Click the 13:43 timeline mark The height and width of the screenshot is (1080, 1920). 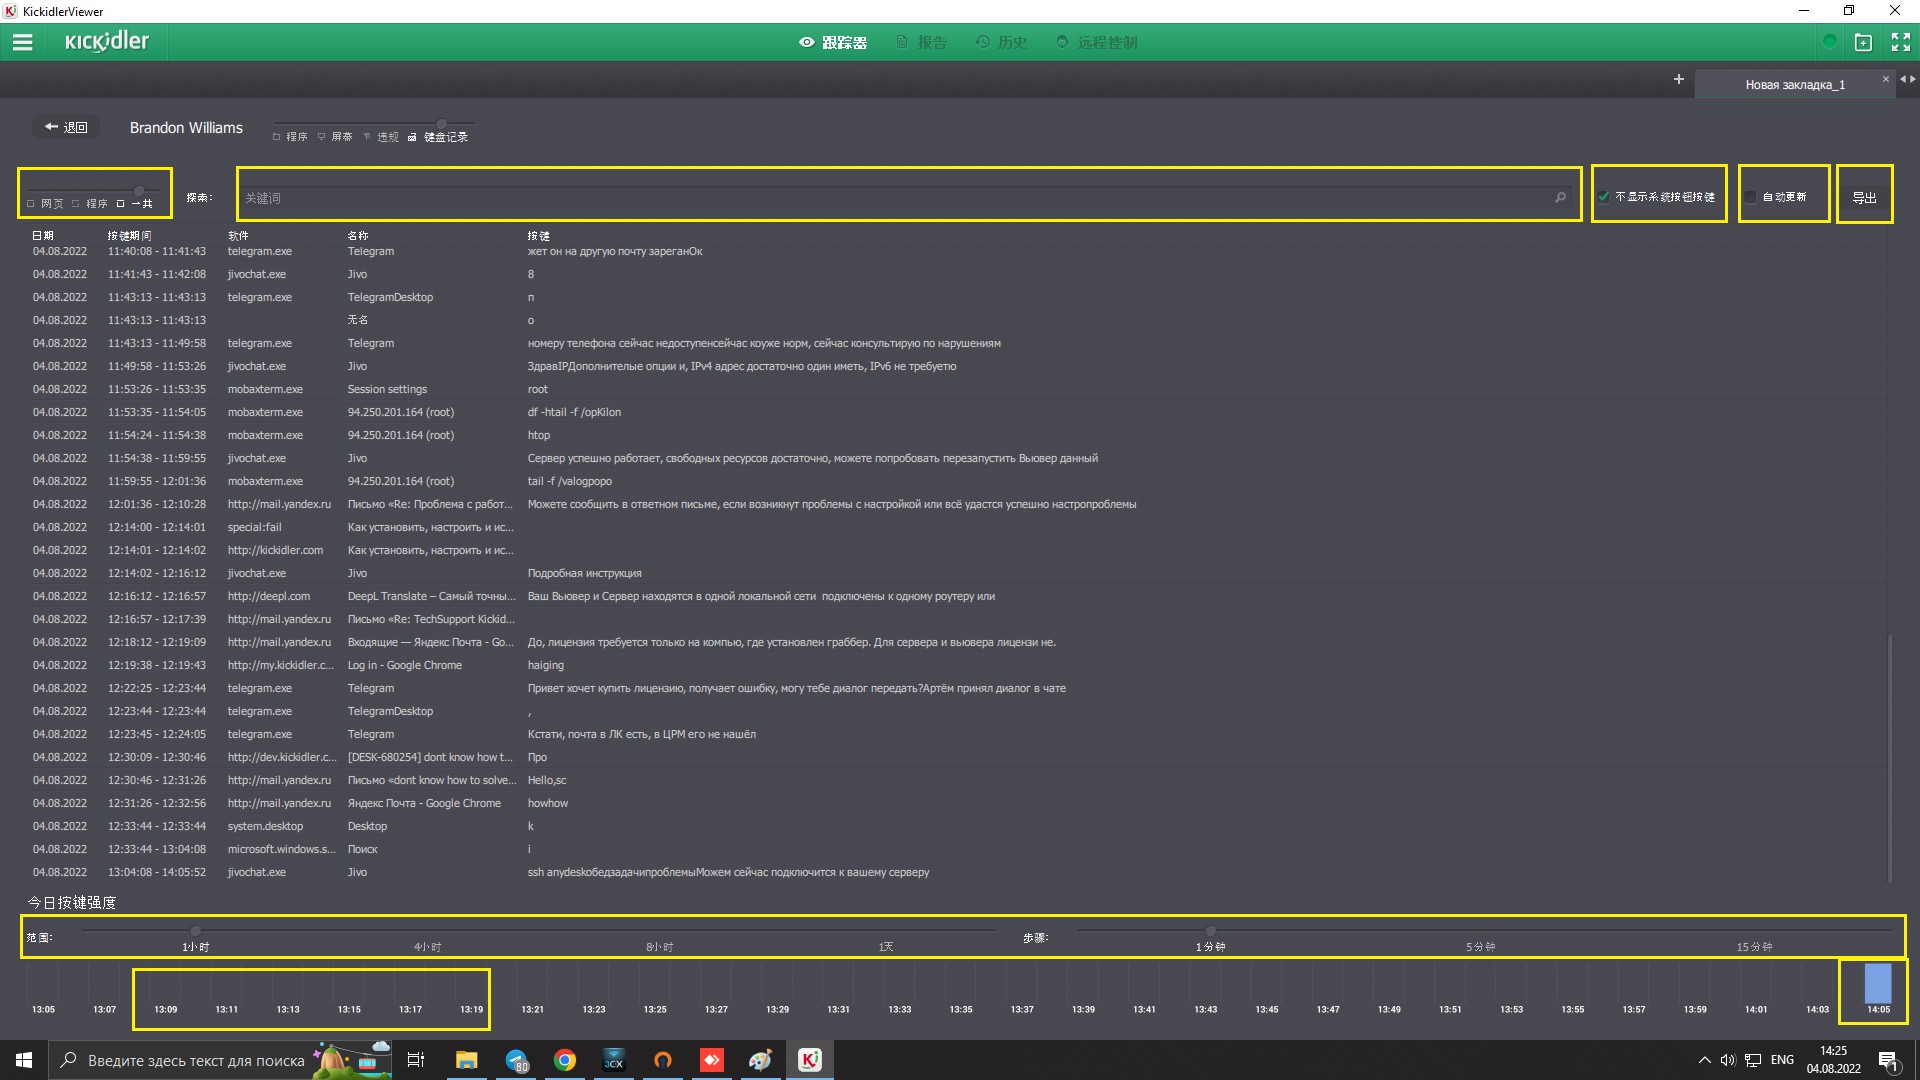(x=1205, y=1010)
